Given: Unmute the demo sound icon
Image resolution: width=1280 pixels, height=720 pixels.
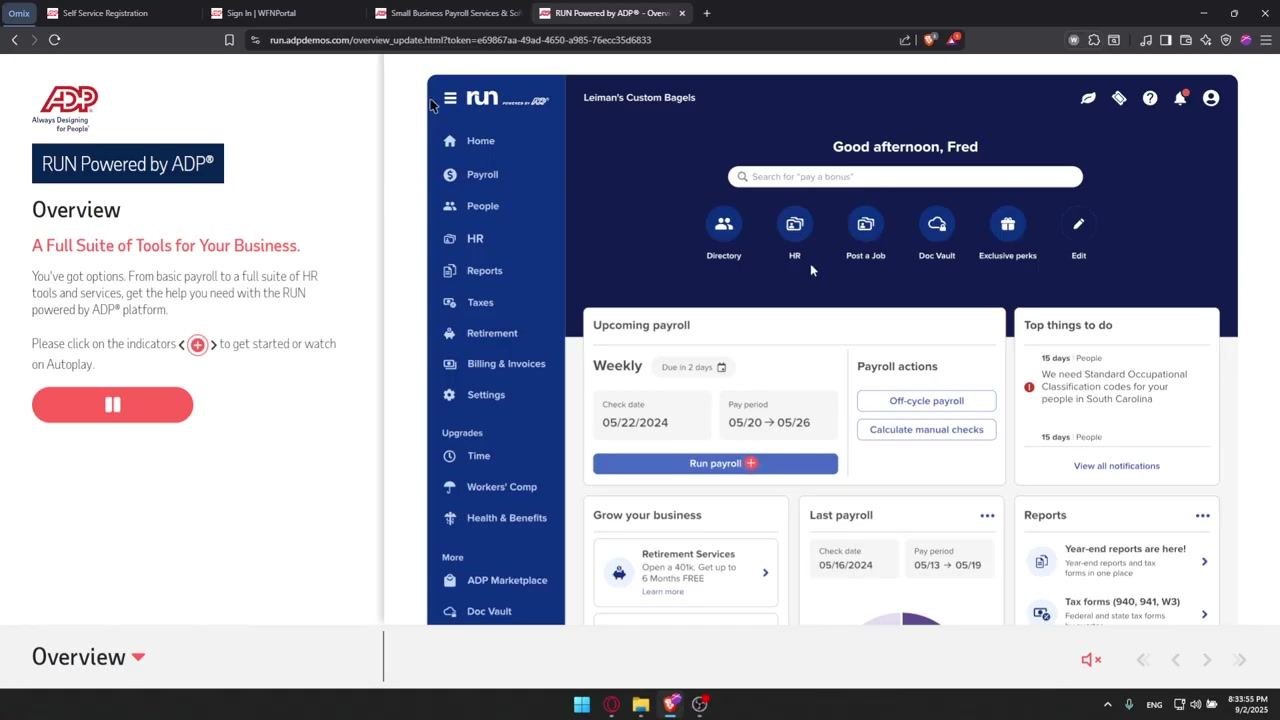Looking at the screenshot, I should click(x=1091, y=660).
